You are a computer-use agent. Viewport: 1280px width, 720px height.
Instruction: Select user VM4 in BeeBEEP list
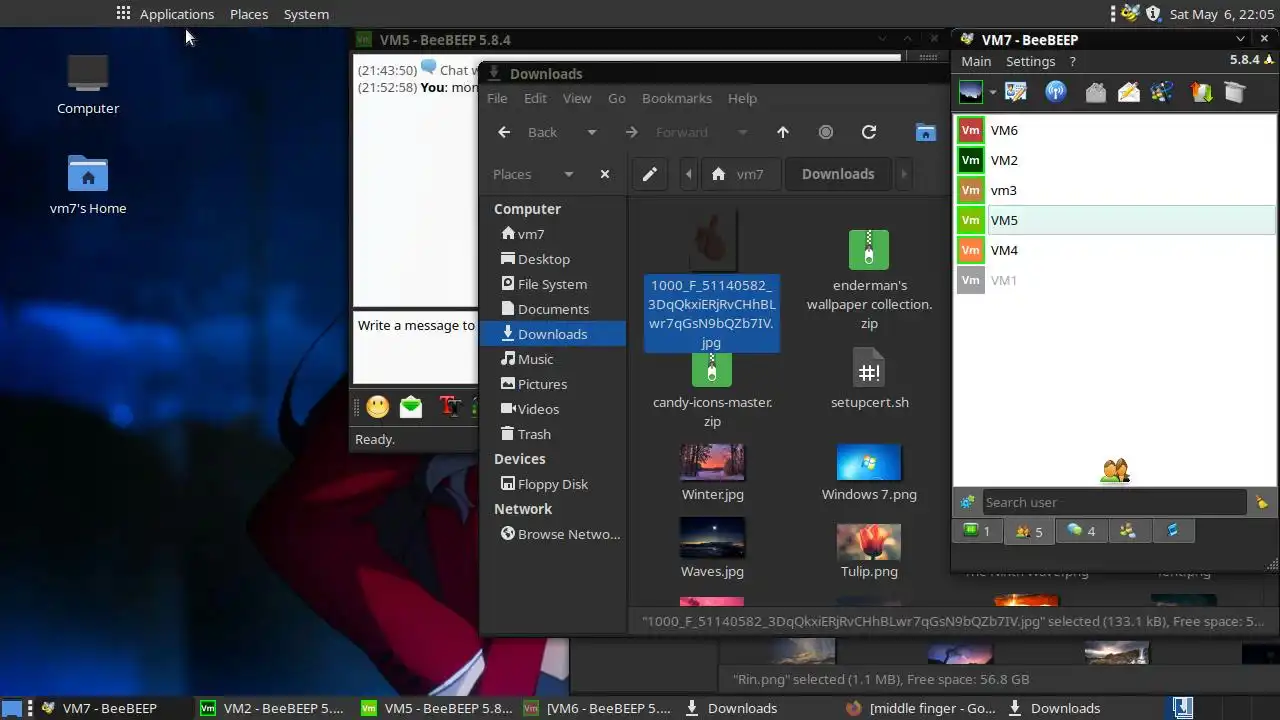point(1116,250)
